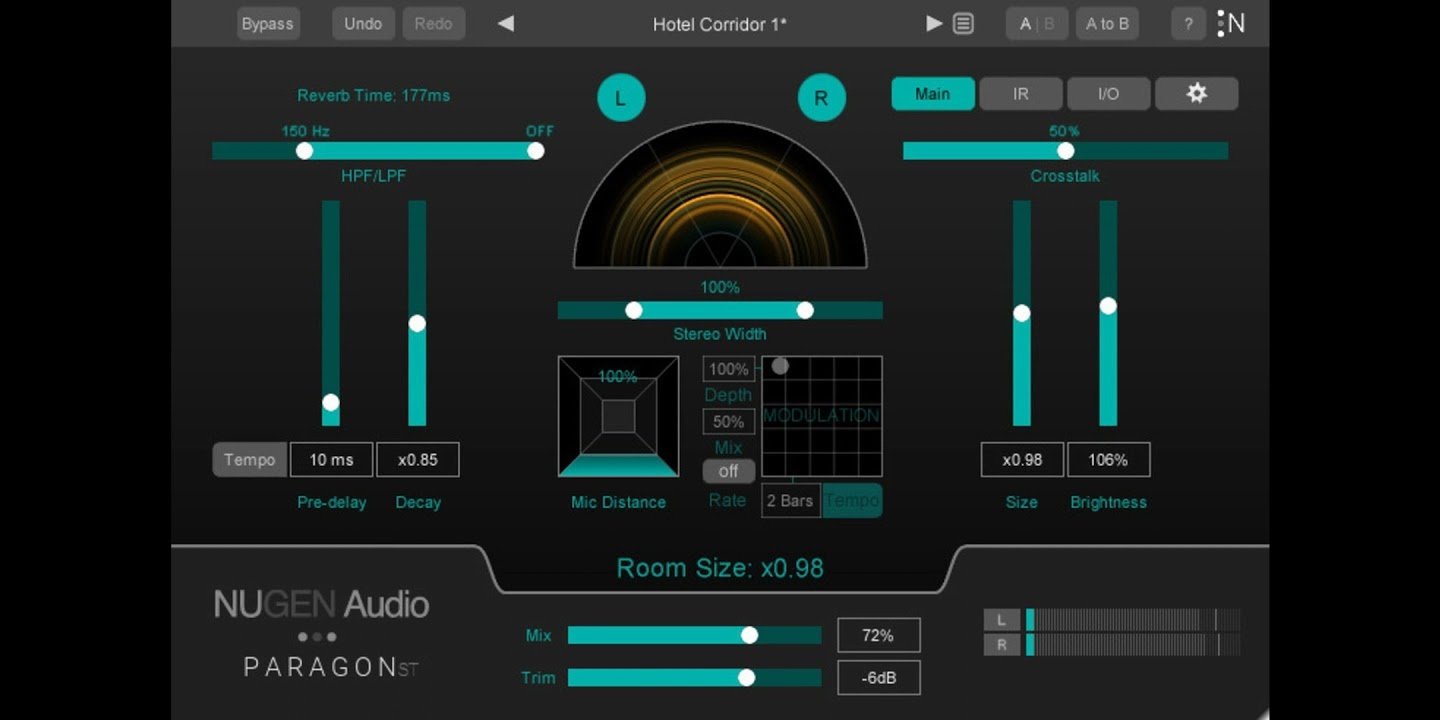Toggle the modulation off switch

(x=728, y=471)
